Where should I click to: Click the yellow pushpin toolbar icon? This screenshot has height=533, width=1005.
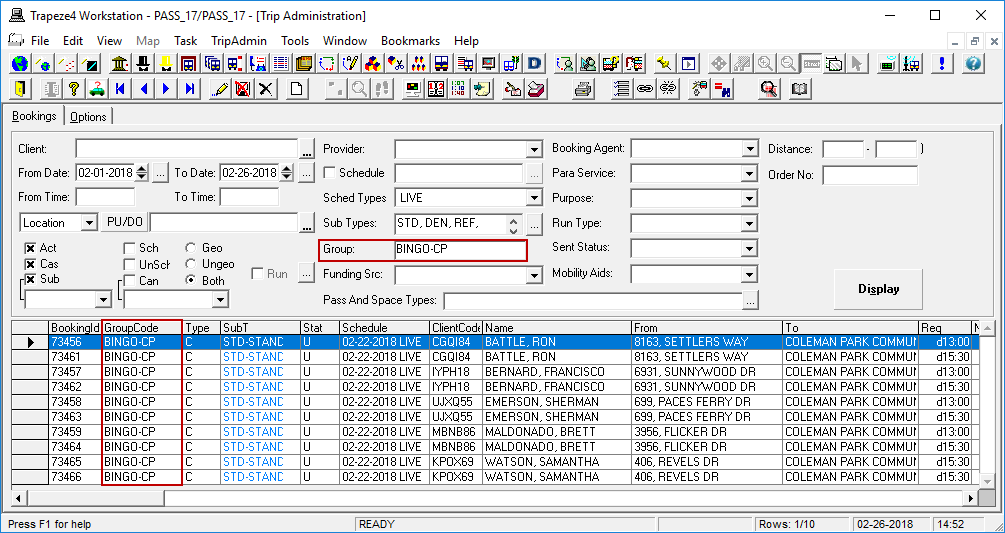pyautogui.click(x=664, y=64)
